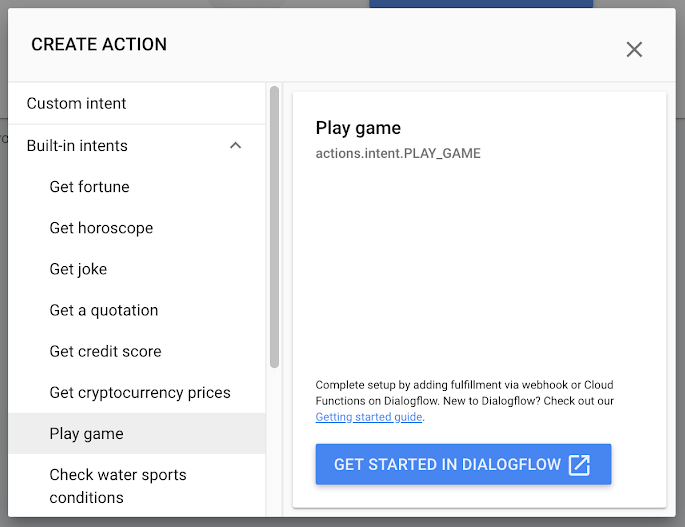Pick the Get joke intent
This screenshot has height=527, width=685.
click(x=78, y=269)
